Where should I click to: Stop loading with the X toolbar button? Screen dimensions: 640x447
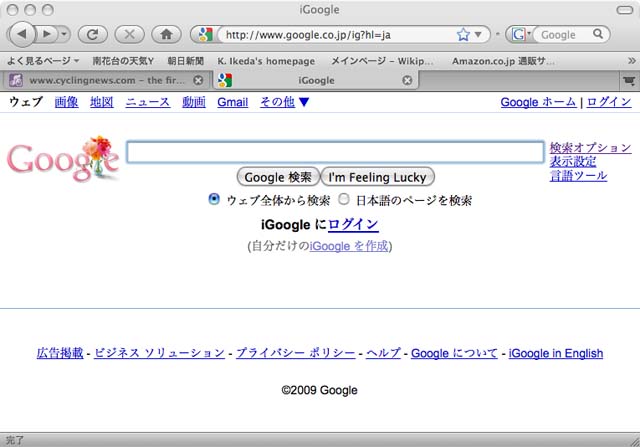pyautogui.click(x=129, y=34)
